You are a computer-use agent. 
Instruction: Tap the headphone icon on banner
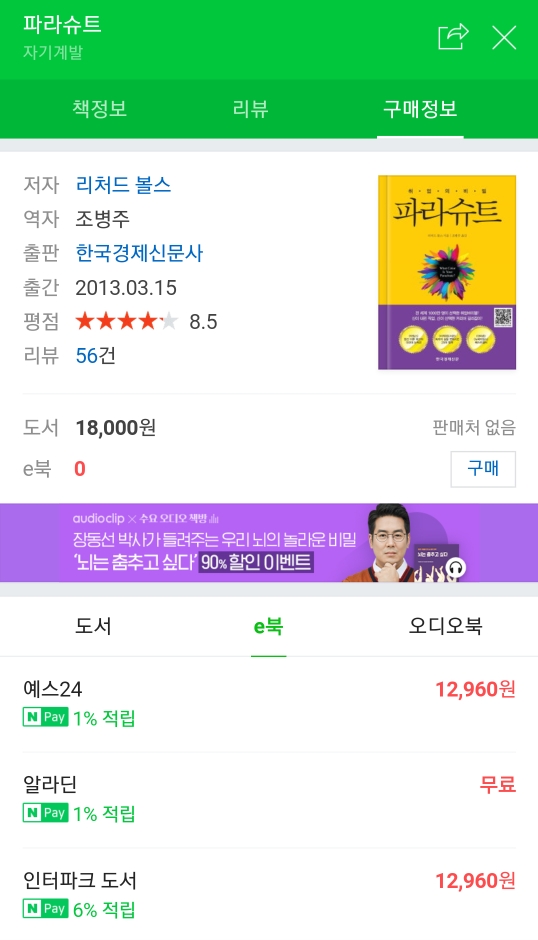pyautogui.click(x=456, y=567)
